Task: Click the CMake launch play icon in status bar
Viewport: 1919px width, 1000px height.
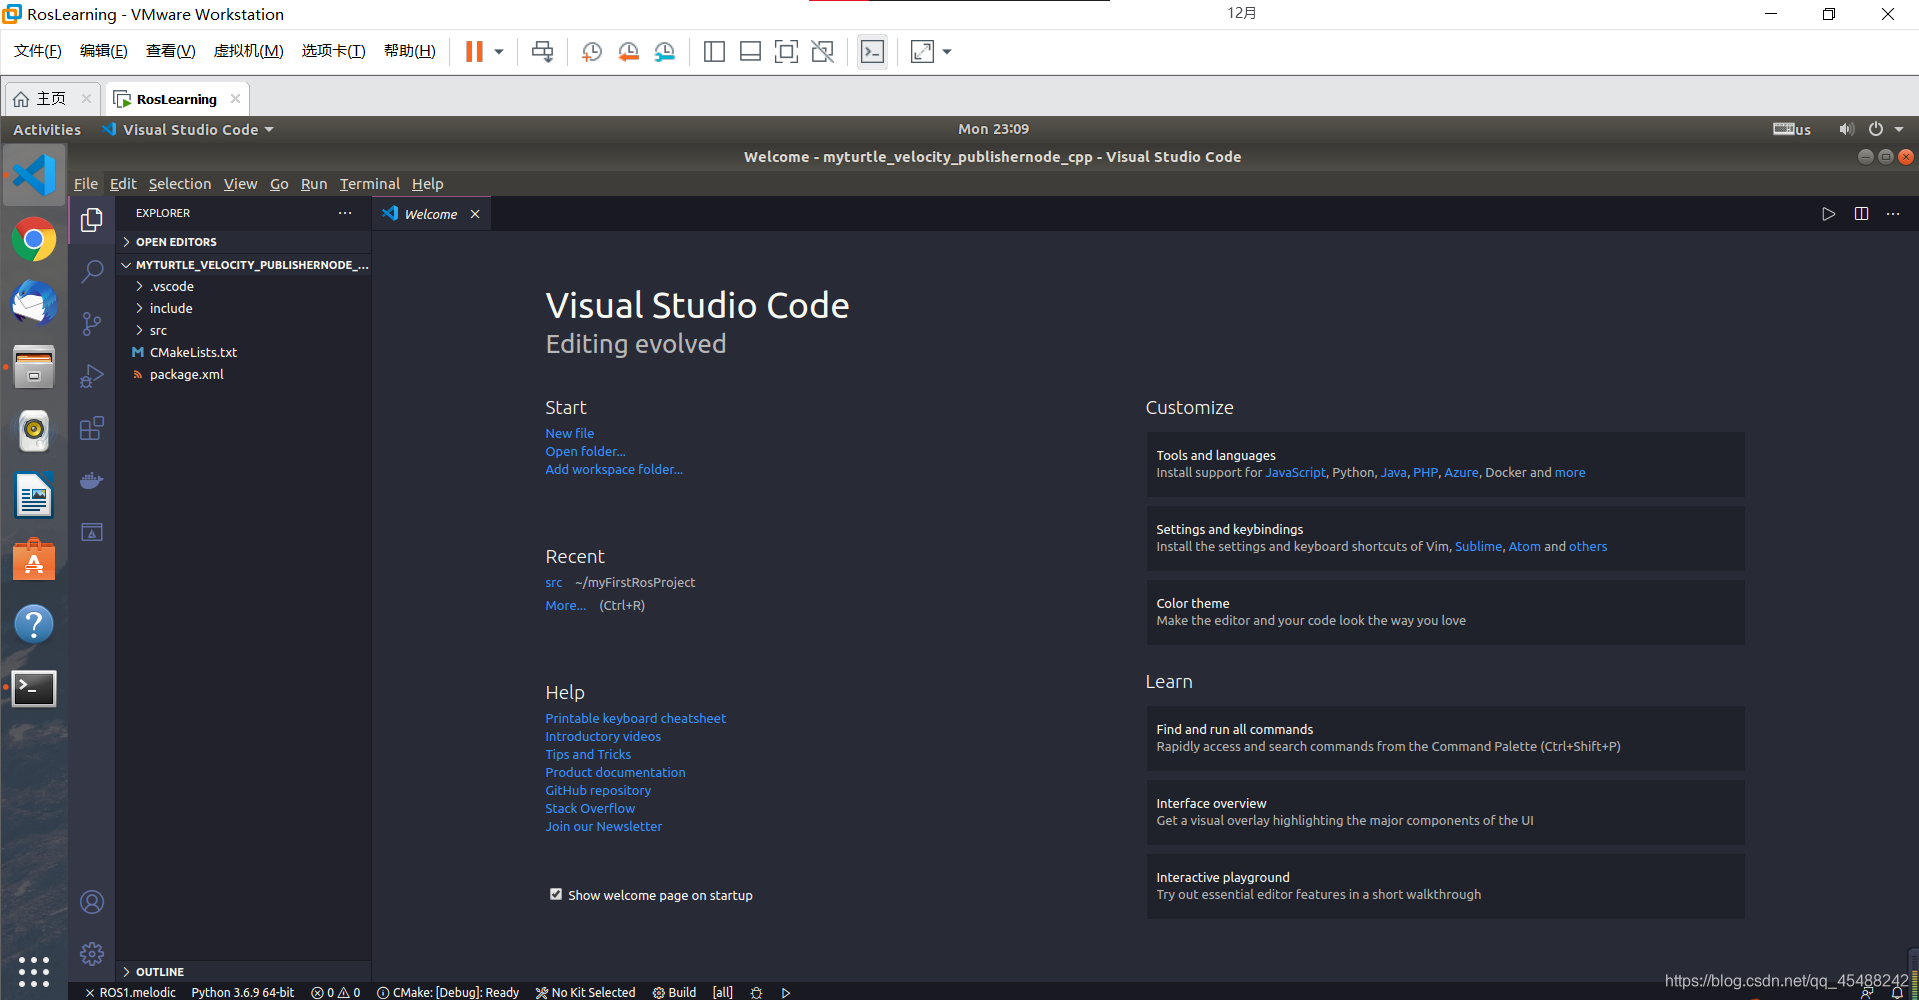Action: pos(786,993)
